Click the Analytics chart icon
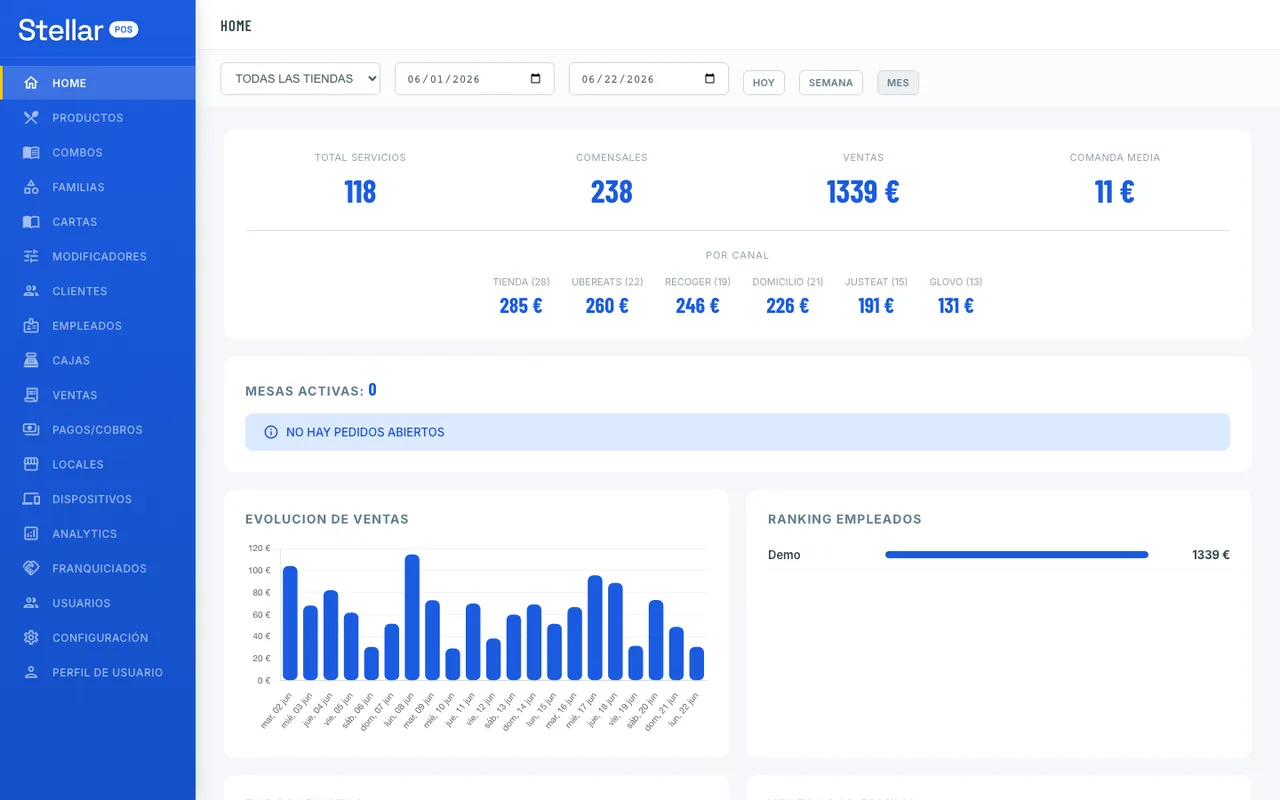 (31, 534)
